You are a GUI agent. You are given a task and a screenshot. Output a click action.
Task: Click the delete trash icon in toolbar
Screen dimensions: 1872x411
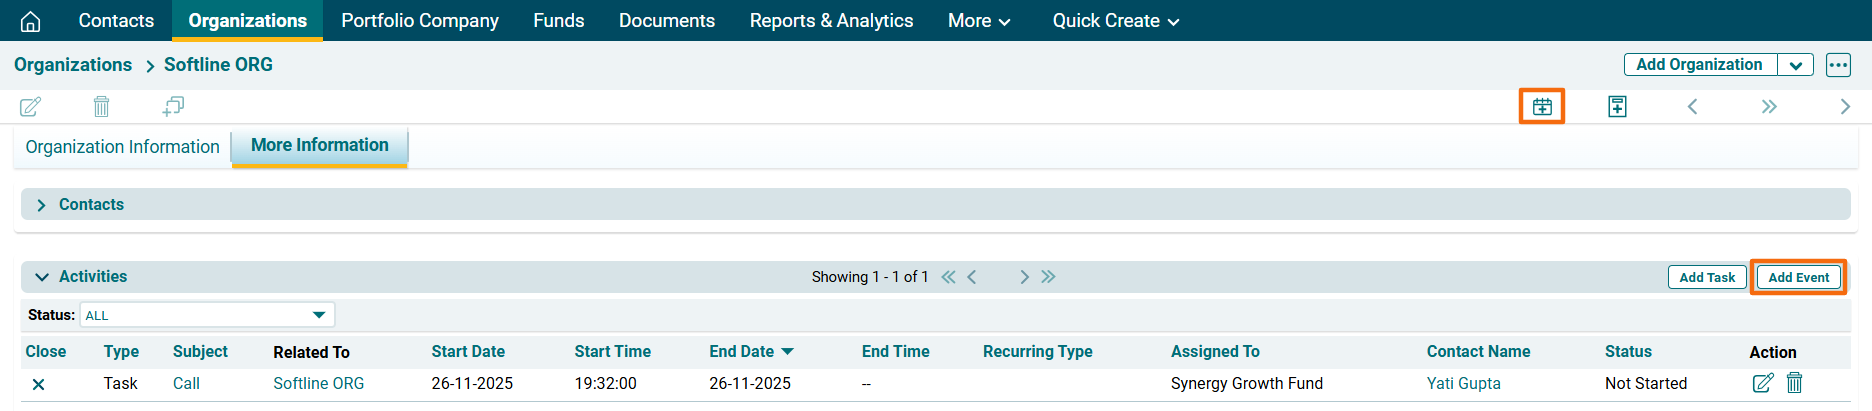(x=101, y=106)
